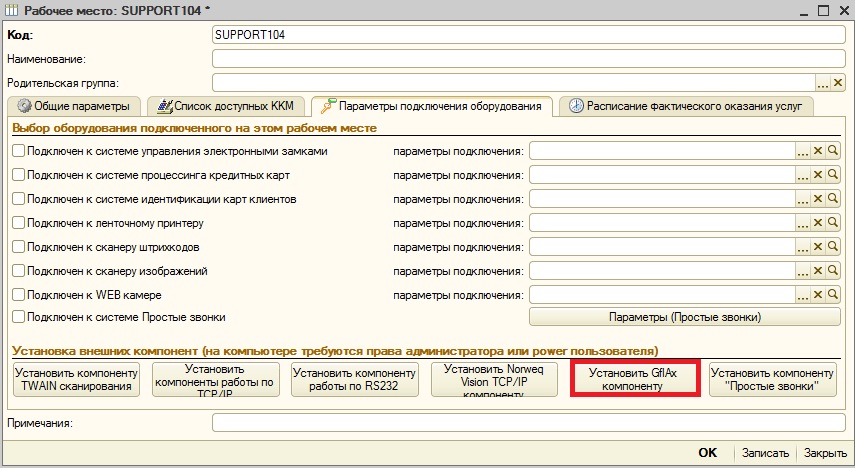Viewport: 855px width, 468px height.
Task: Click into the Примечания field
Action: (x=528, y=423)
